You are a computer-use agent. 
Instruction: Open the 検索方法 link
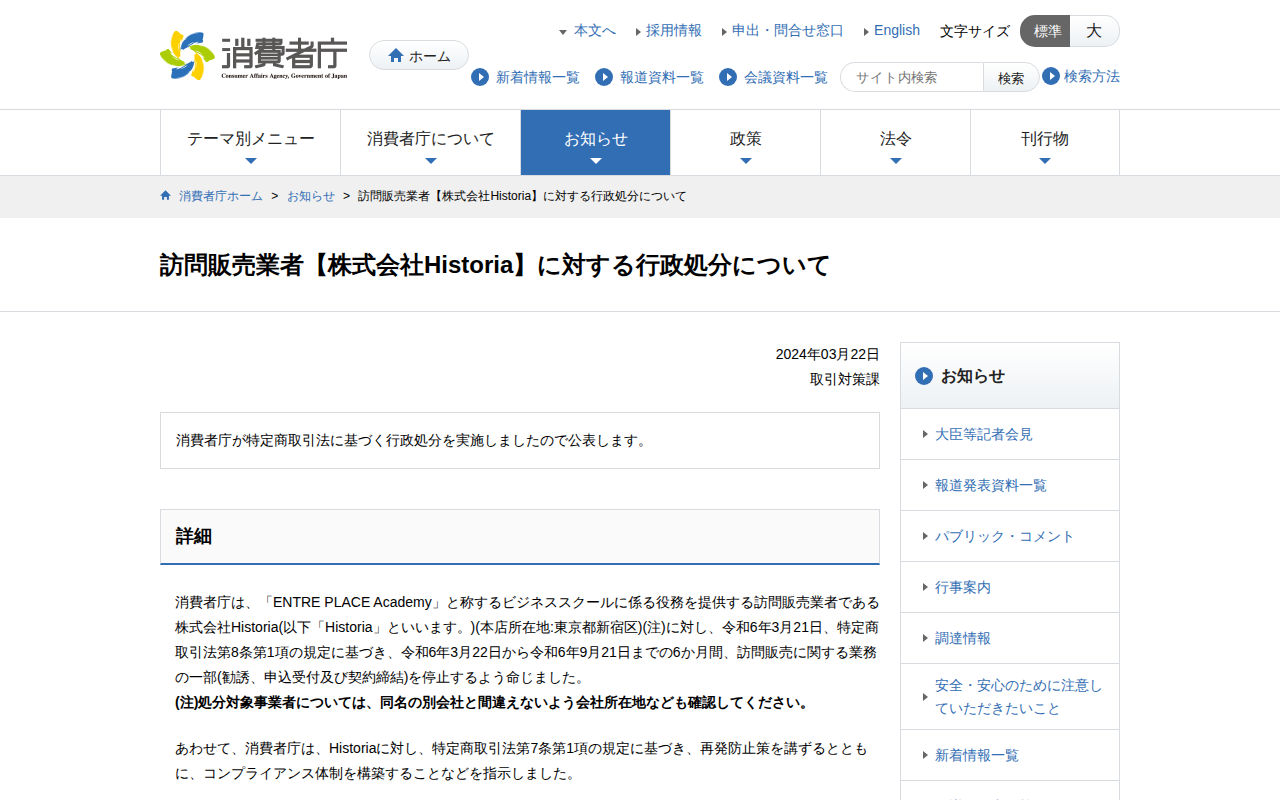pyautogui.click(x=1092, y=76)
